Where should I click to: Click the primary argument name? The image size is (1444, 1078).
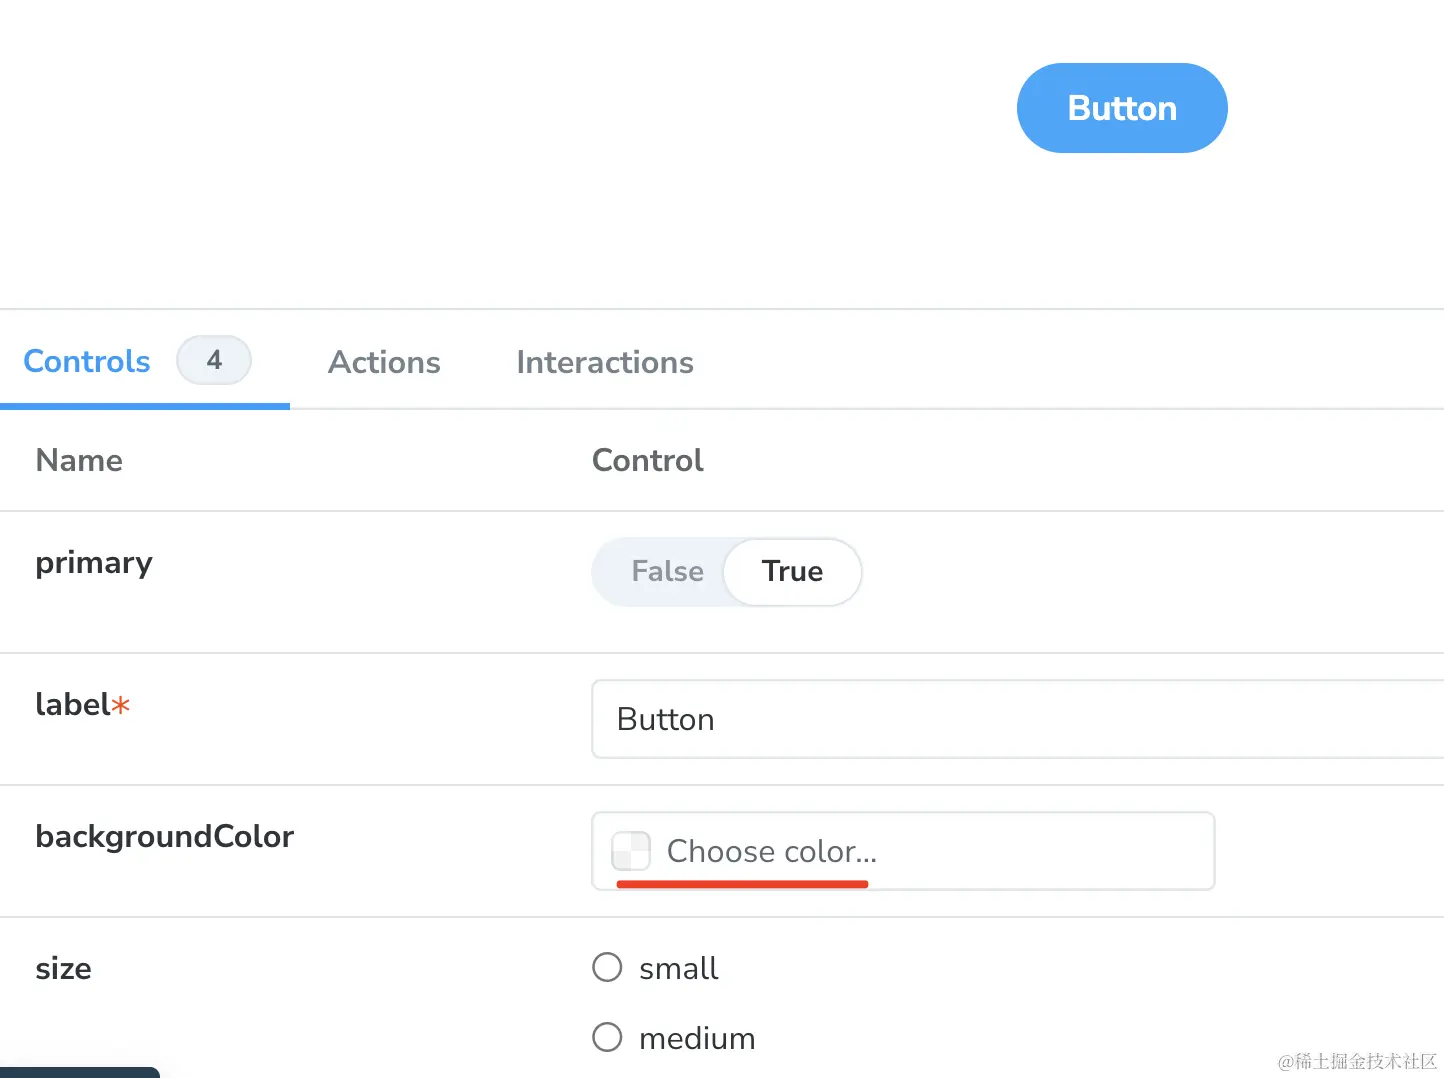click(x=94, y=563)
